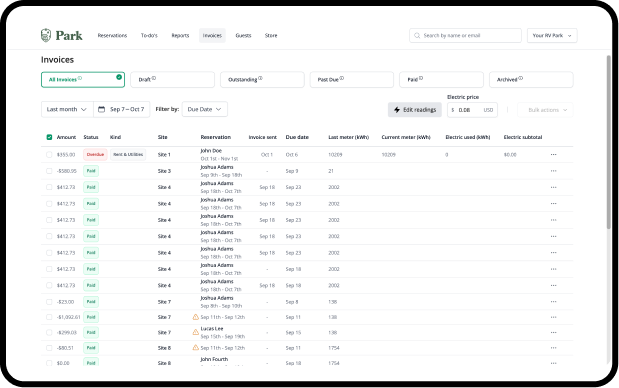Click the Amount column header

click(x=66, y=137)
